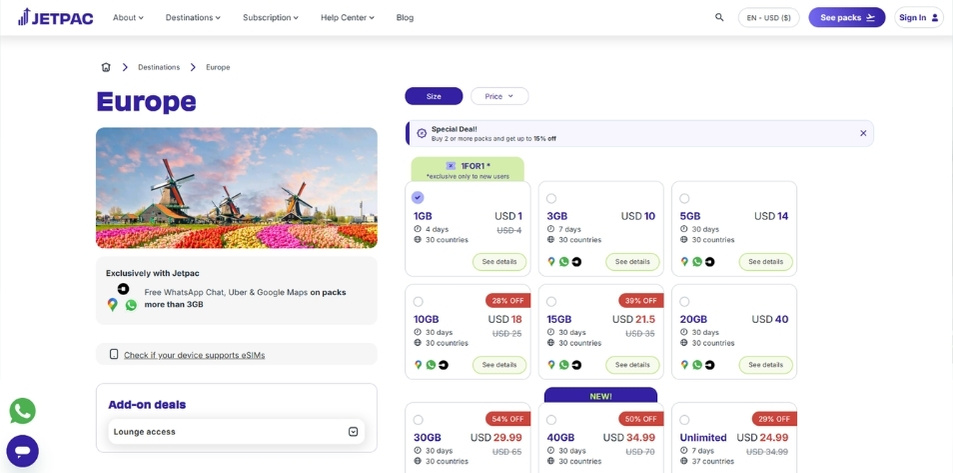Expand the Lounge access add-on

(353, 432)
